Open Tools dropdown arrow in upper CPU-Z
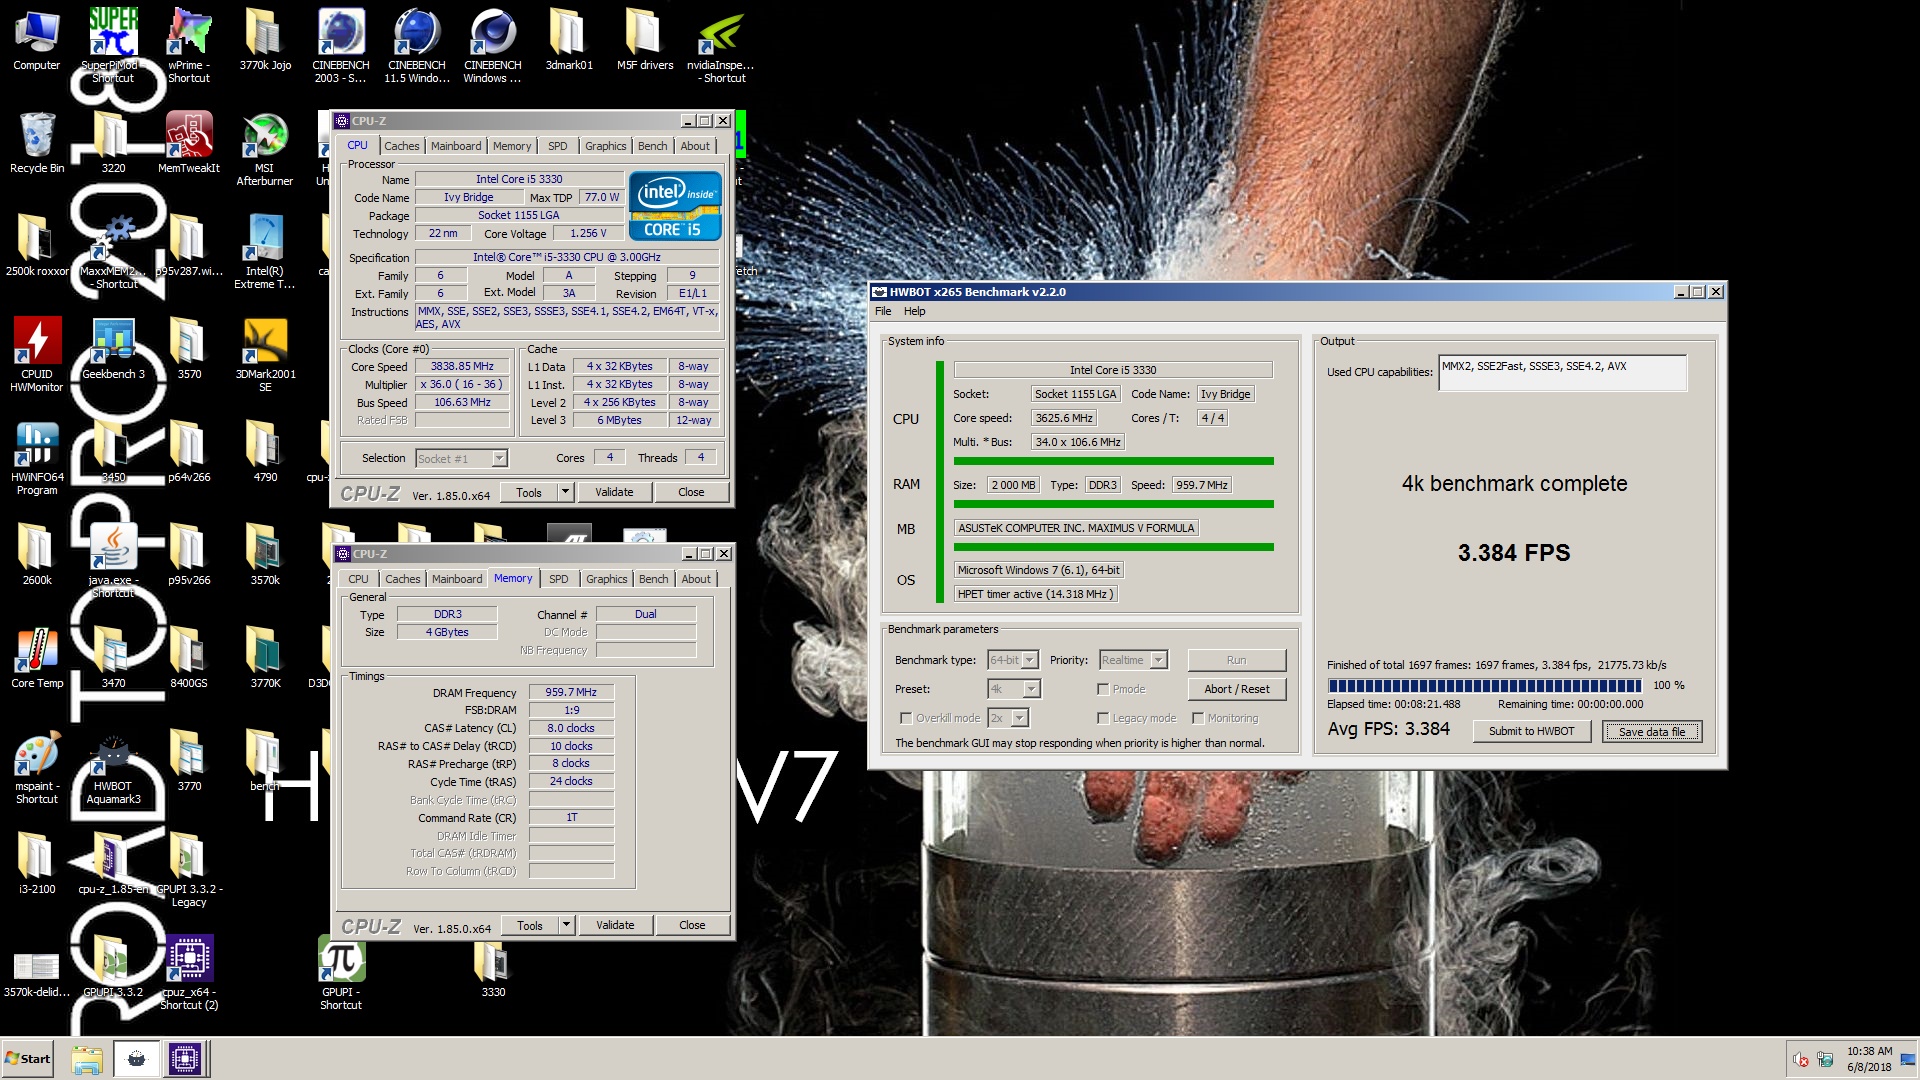 tap(565, 492)
